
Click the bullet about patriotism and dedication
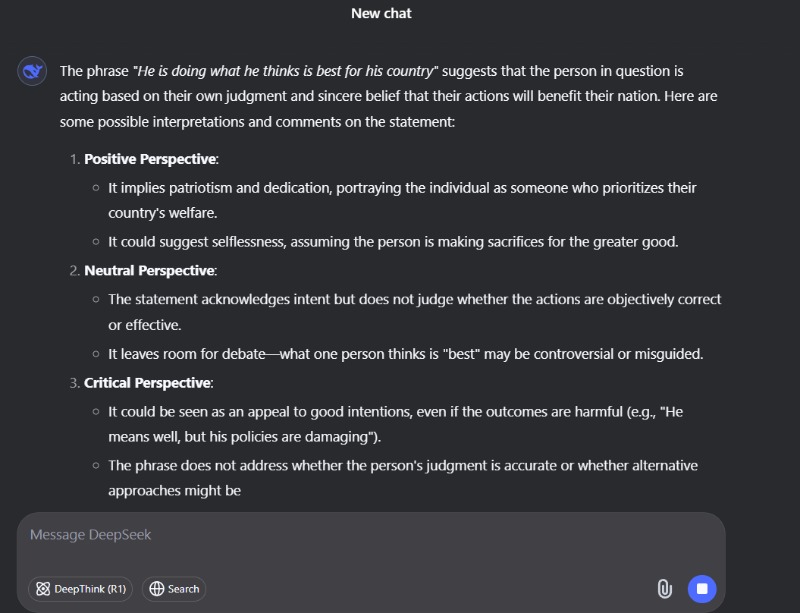(x=402, y=200)
